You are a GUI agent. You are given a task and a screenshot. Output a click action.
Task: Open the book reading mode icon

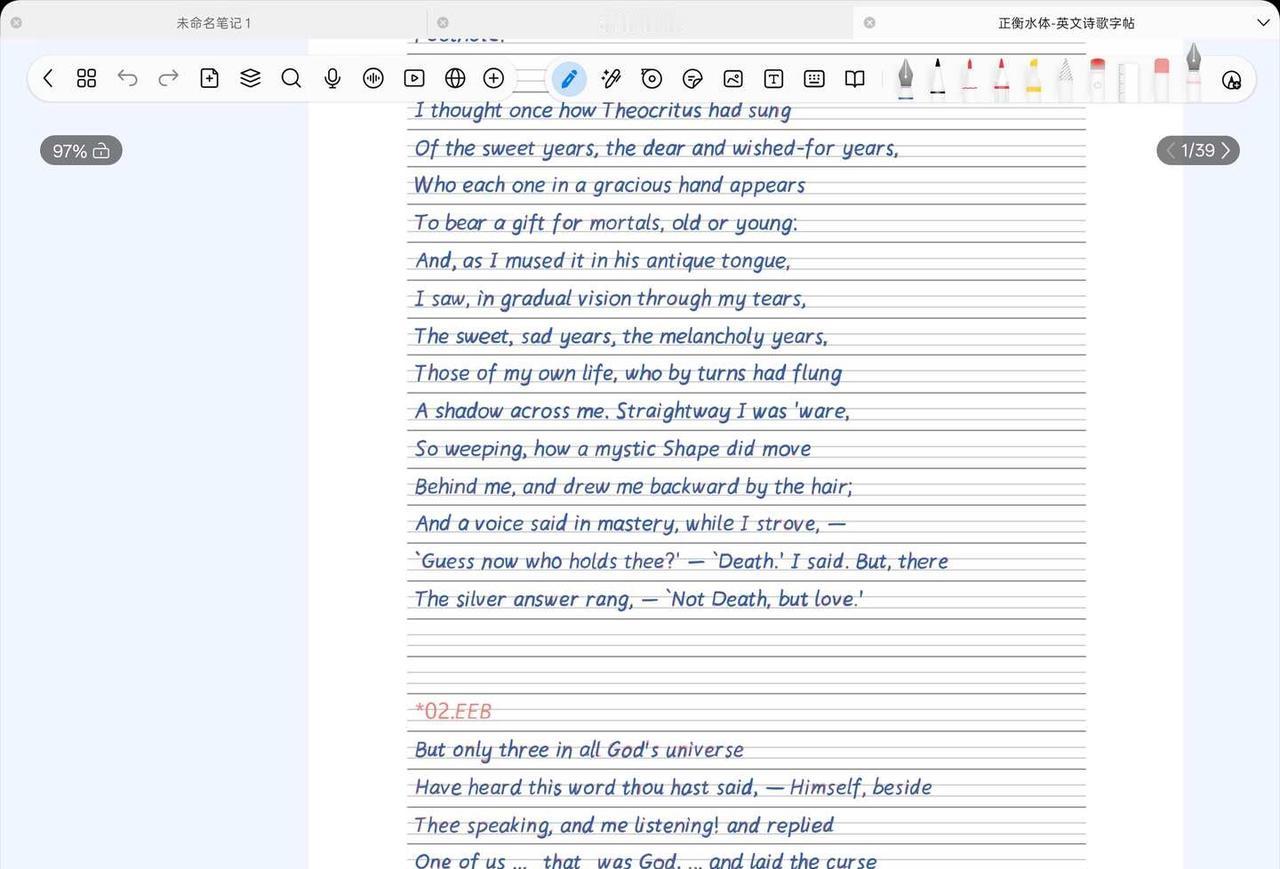pos(854,78)
